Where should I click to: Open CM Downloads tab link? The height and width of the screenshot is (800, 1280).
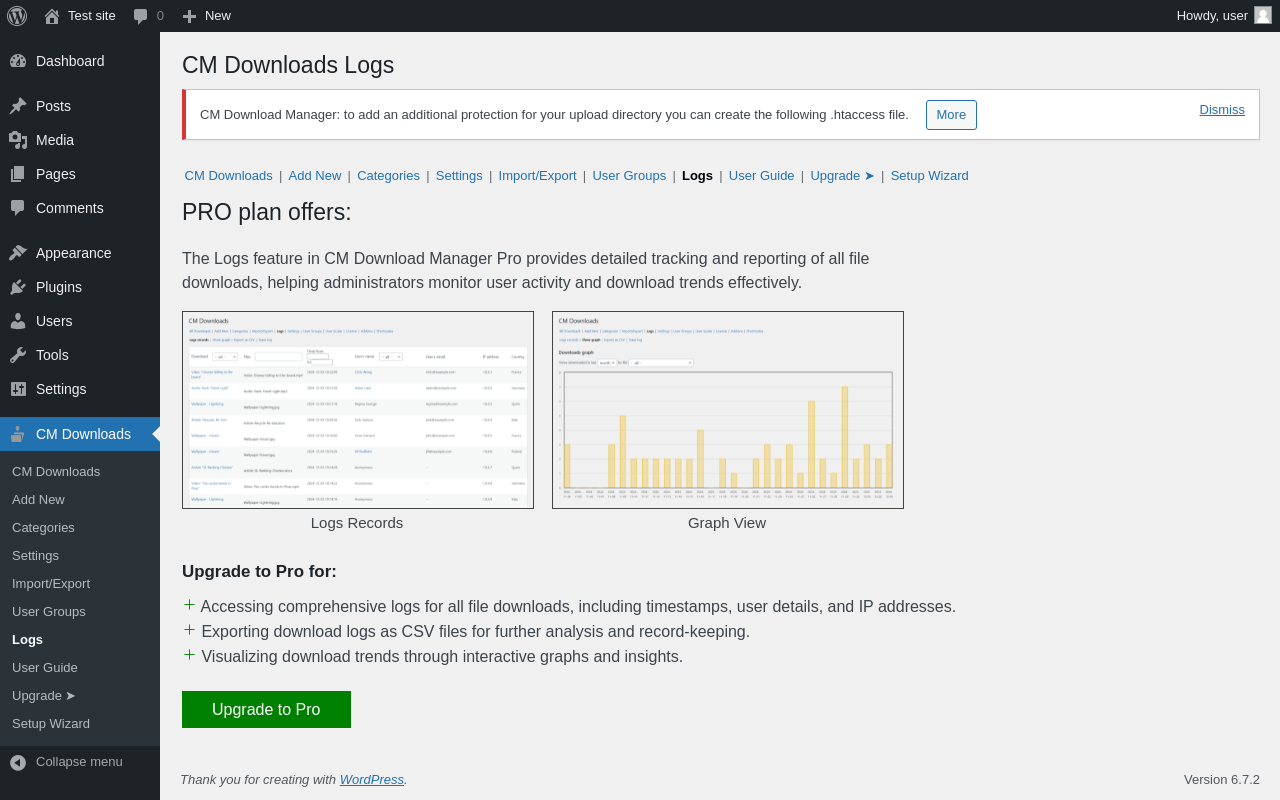pyautogui.click(x=229, y=176)
